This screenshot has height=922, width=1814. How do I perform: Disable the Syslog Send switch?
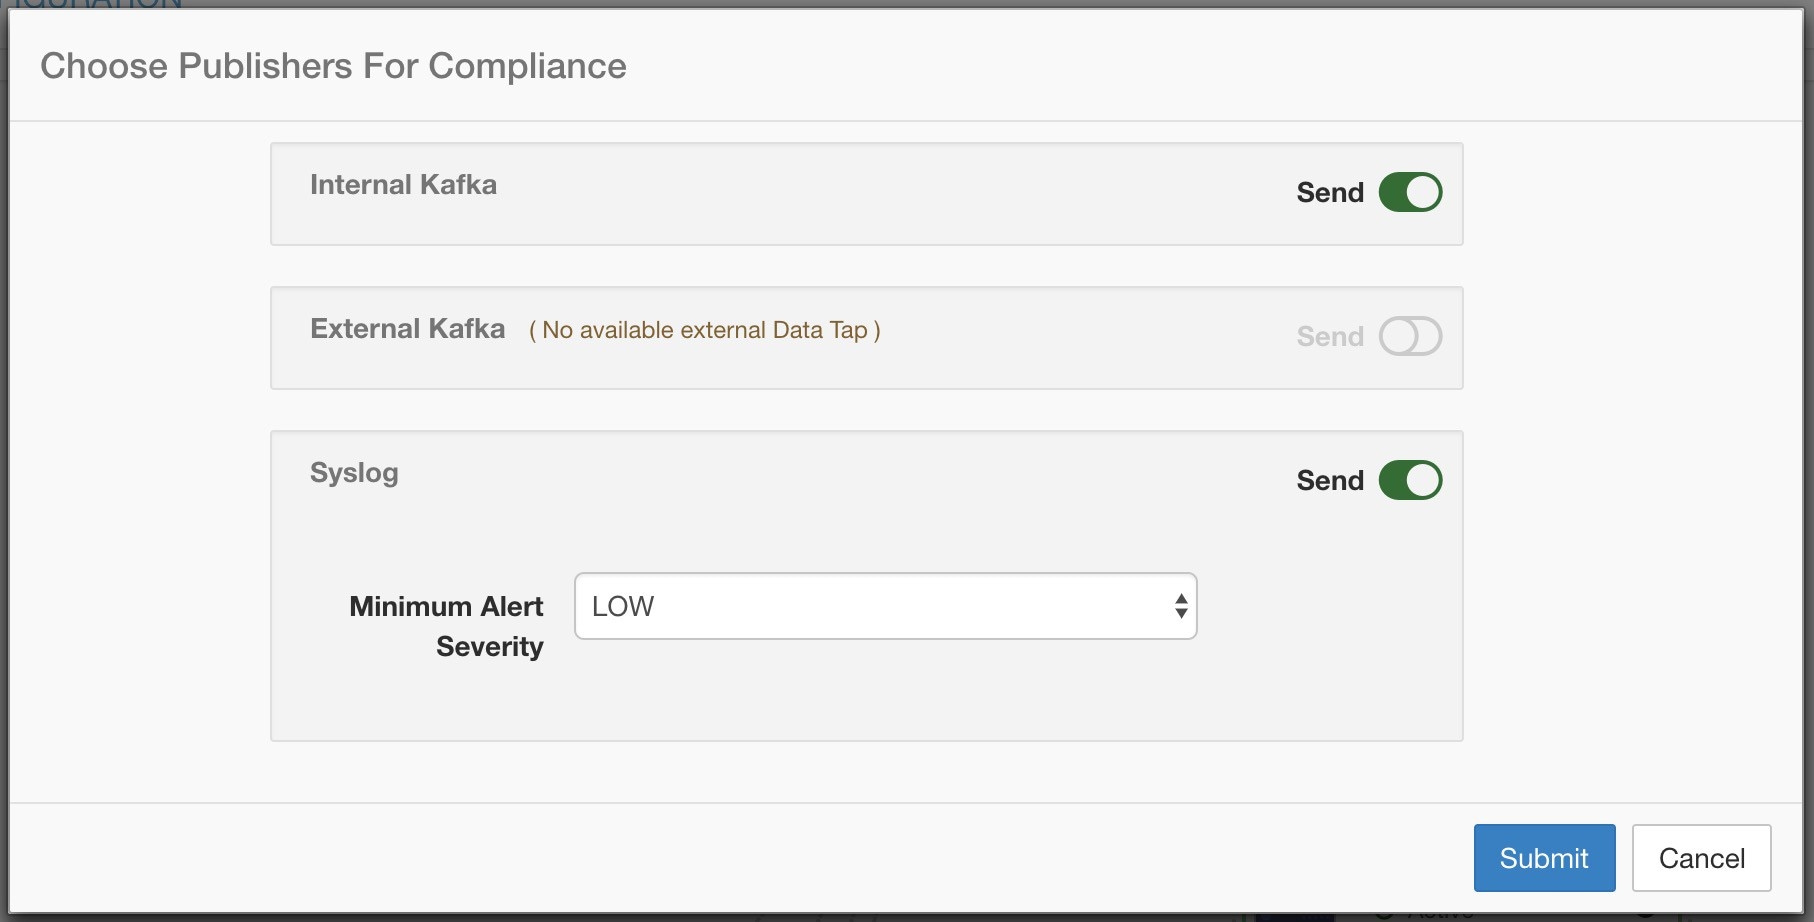[x=1410, y=480]
